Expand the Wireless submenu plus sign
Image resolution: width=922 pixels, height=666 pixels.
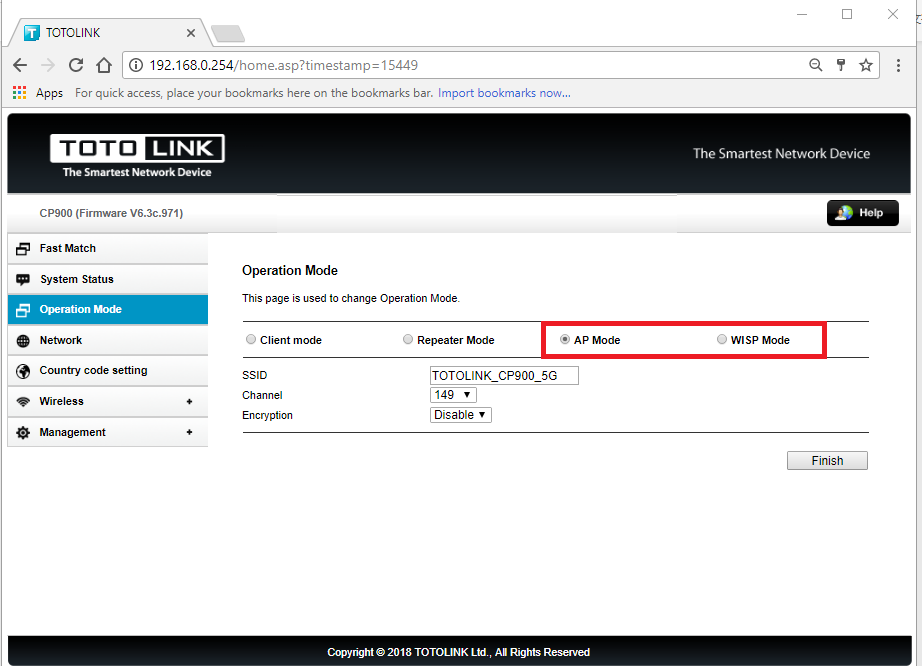tap(189, 401)
